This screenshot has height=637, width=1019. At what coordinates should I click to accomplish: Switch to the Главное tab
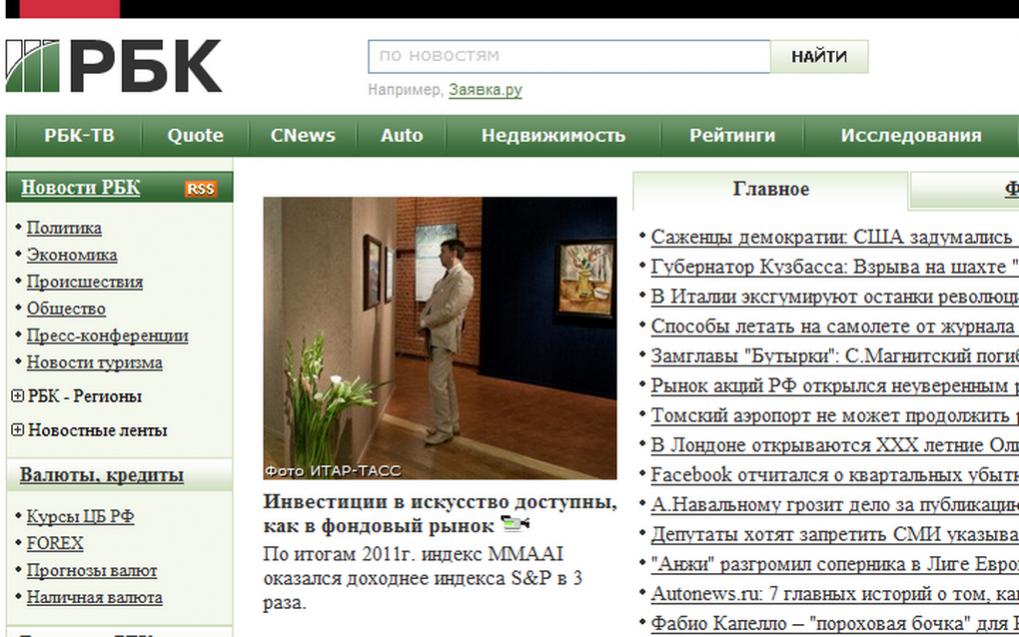tap(771, 190)
